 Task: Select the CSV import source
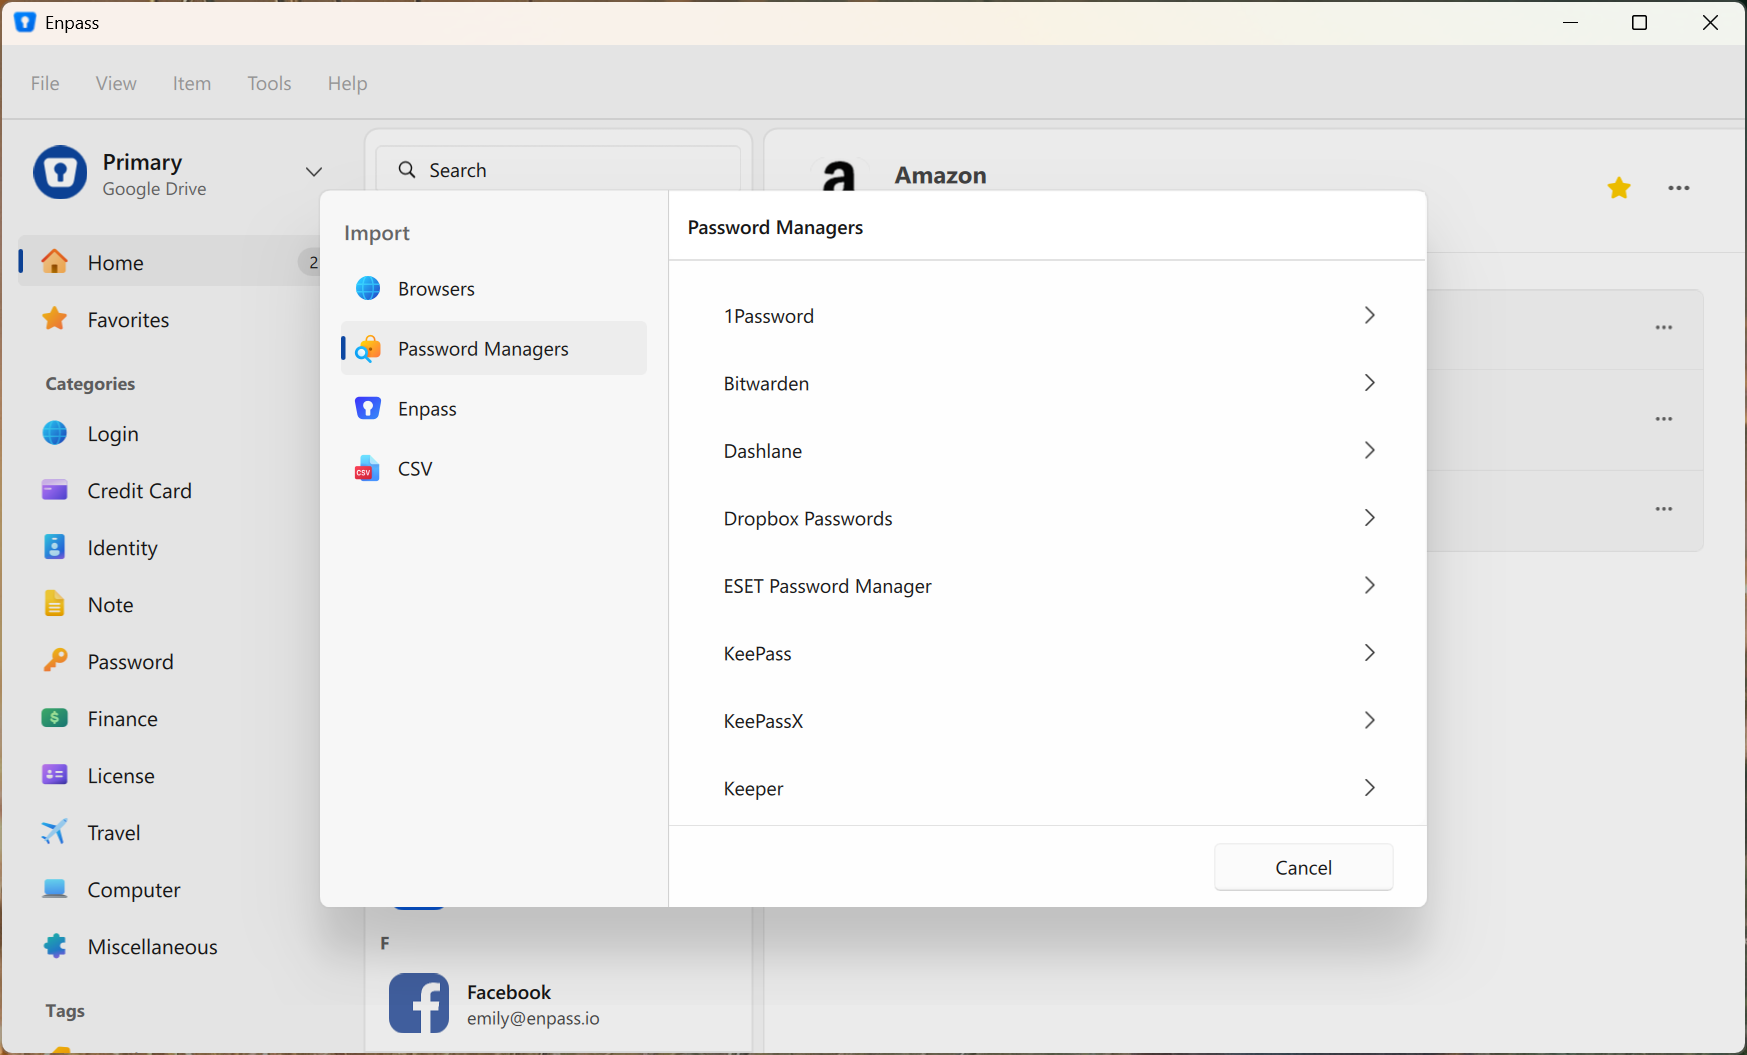(494, 468)
